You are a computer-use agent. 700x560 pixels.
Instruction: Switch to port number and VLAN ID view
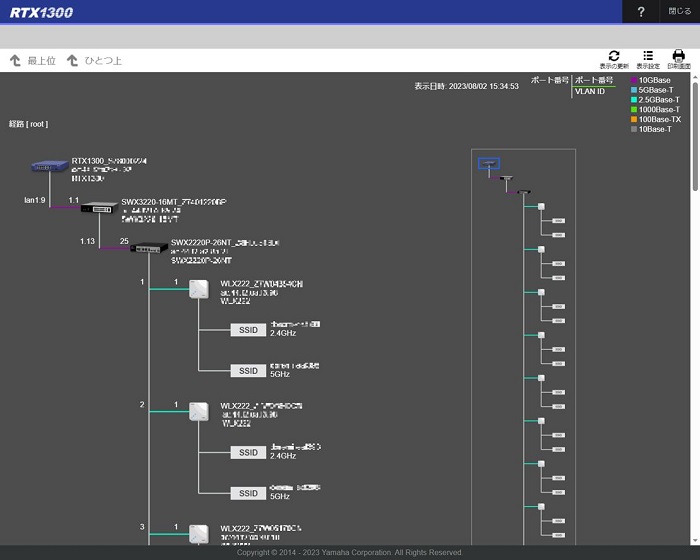pyautogui.click(x=594, y=86)
